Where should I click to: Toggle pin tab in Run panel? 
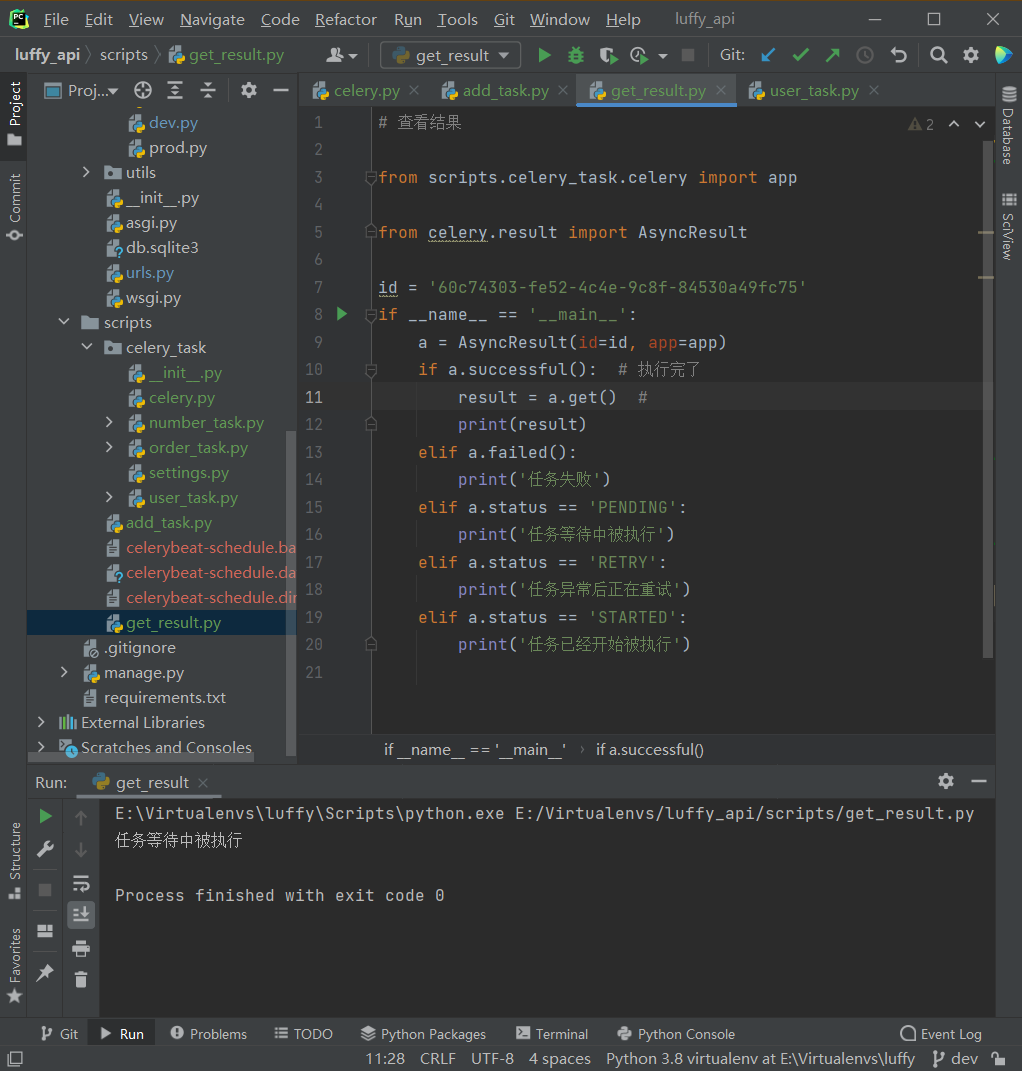pyautogui.click(x=45, y=972)
